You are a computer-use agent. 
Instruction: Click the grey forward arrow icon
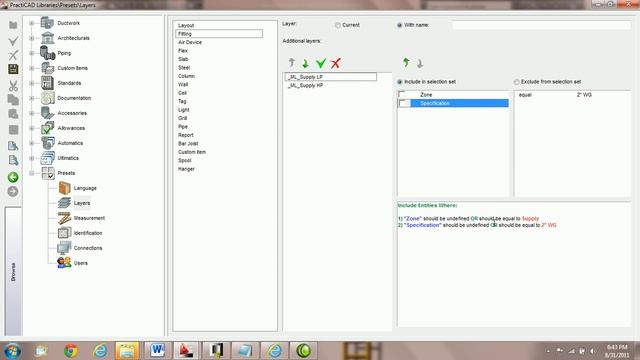point(13,191)
